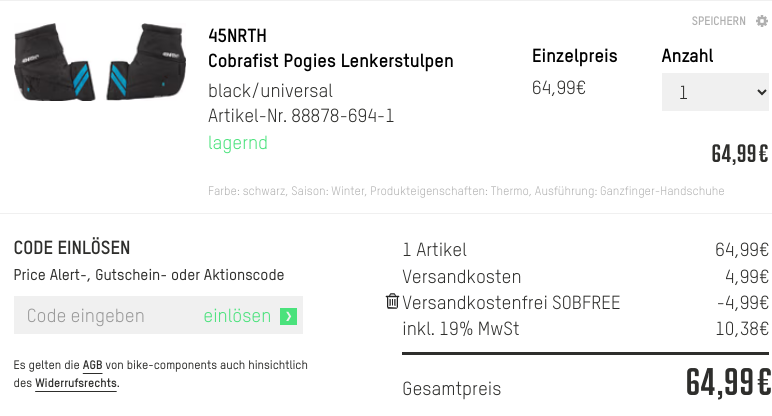Click the Speichern link

tap(718, 21)
